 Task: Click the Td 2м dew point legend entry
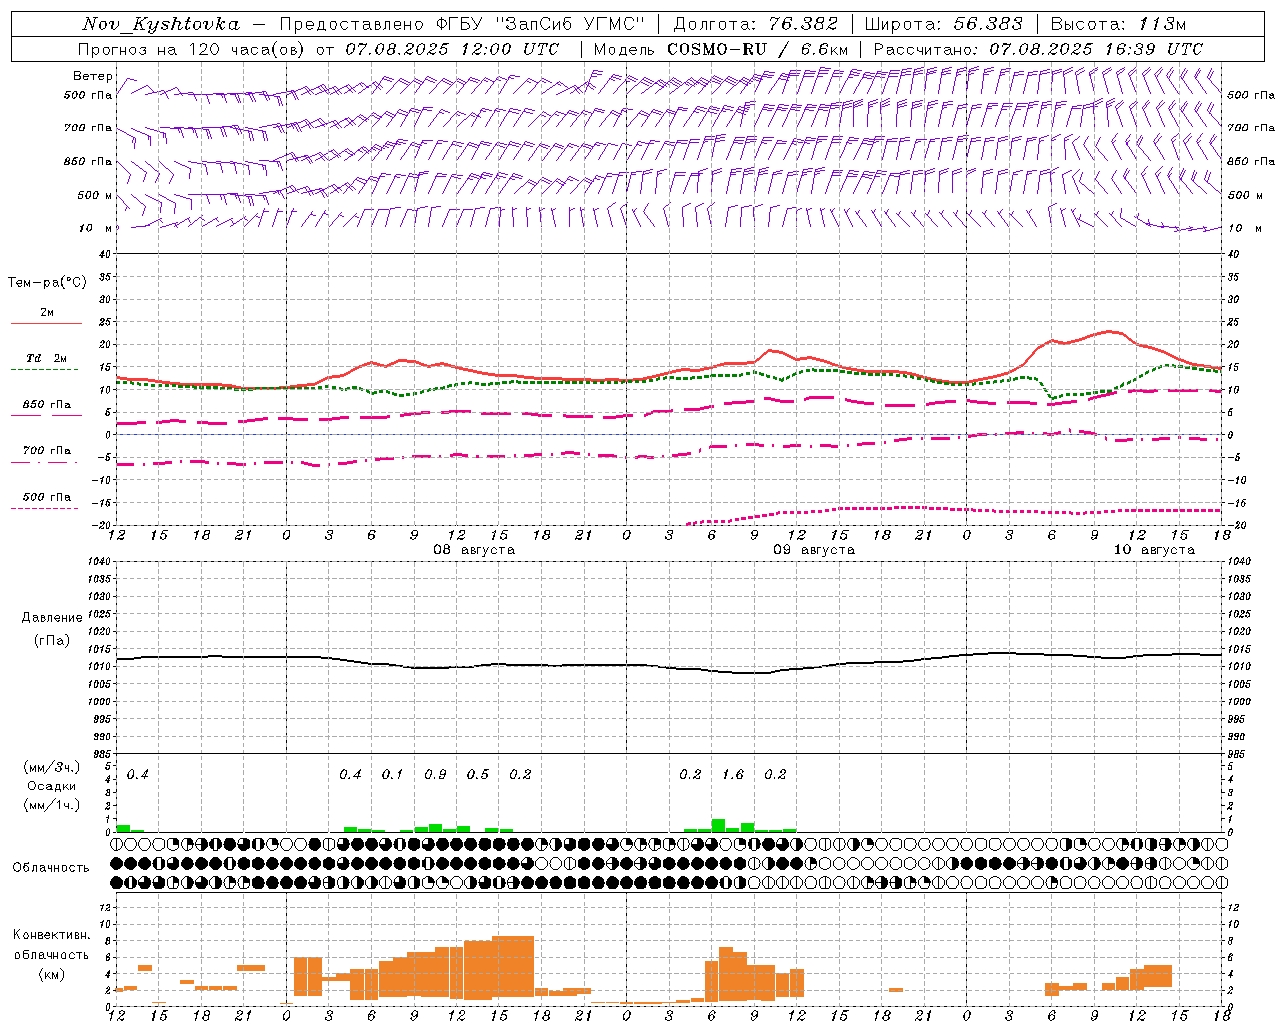click(47, 358)
